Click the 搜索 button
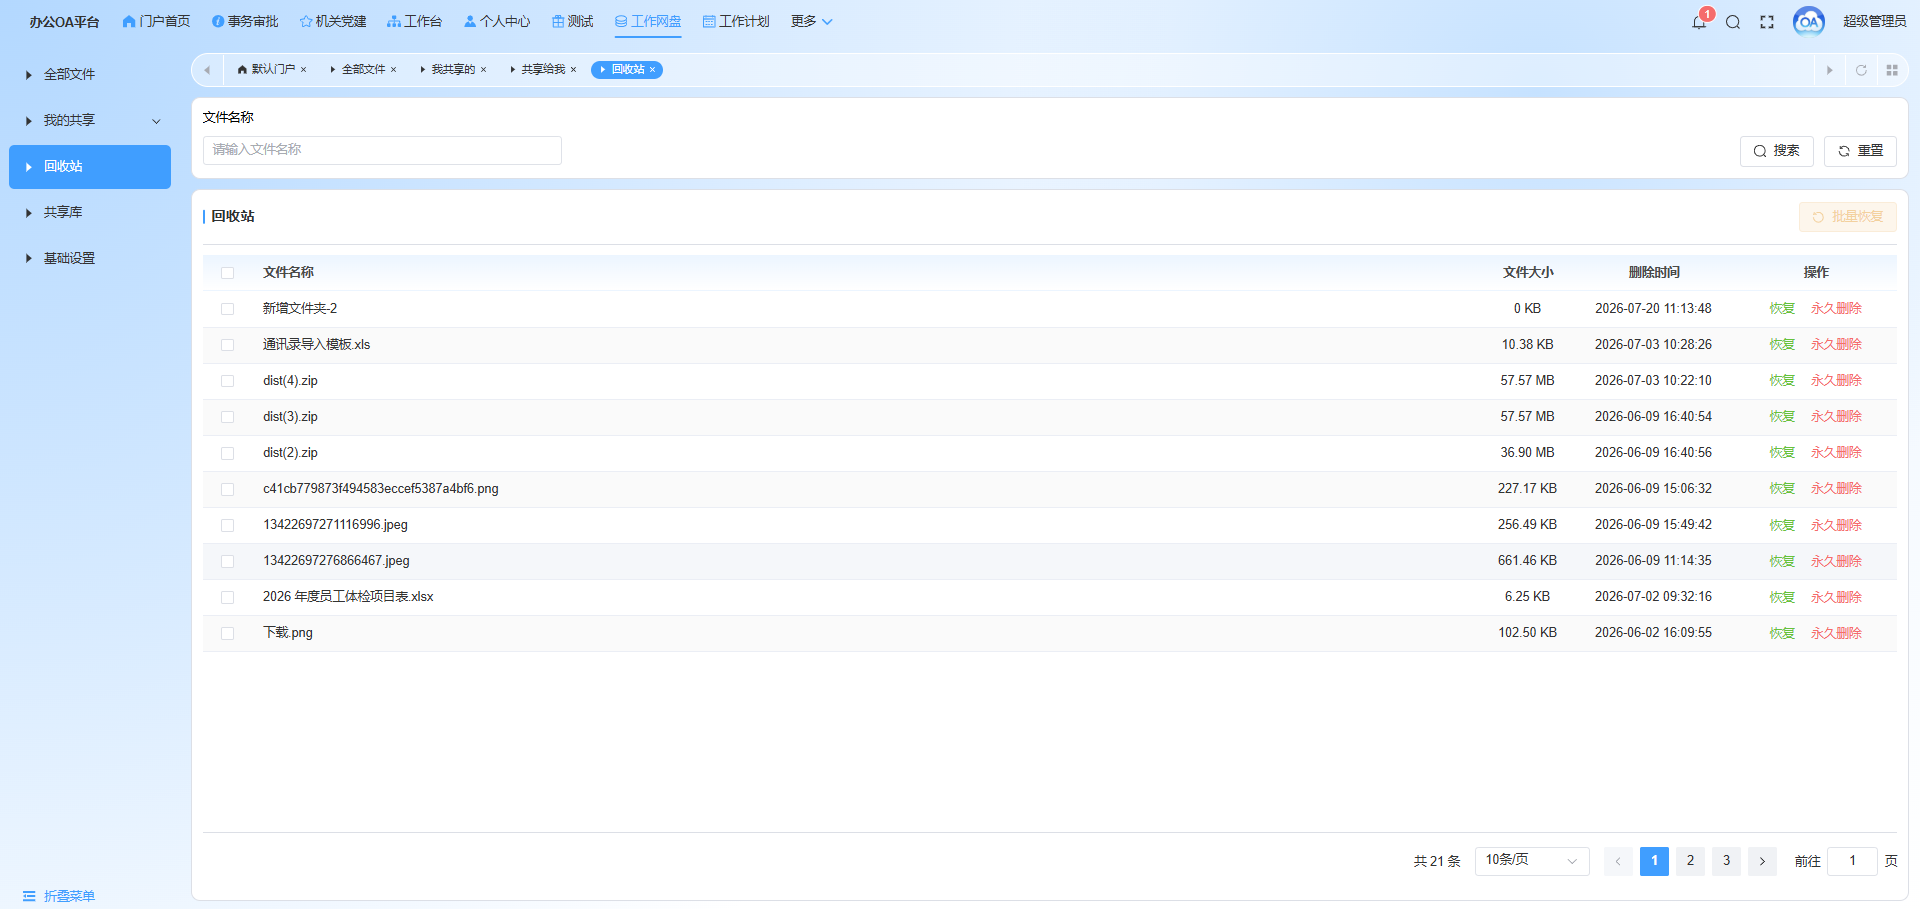The image size is (1920, 909). (1777, 151)
